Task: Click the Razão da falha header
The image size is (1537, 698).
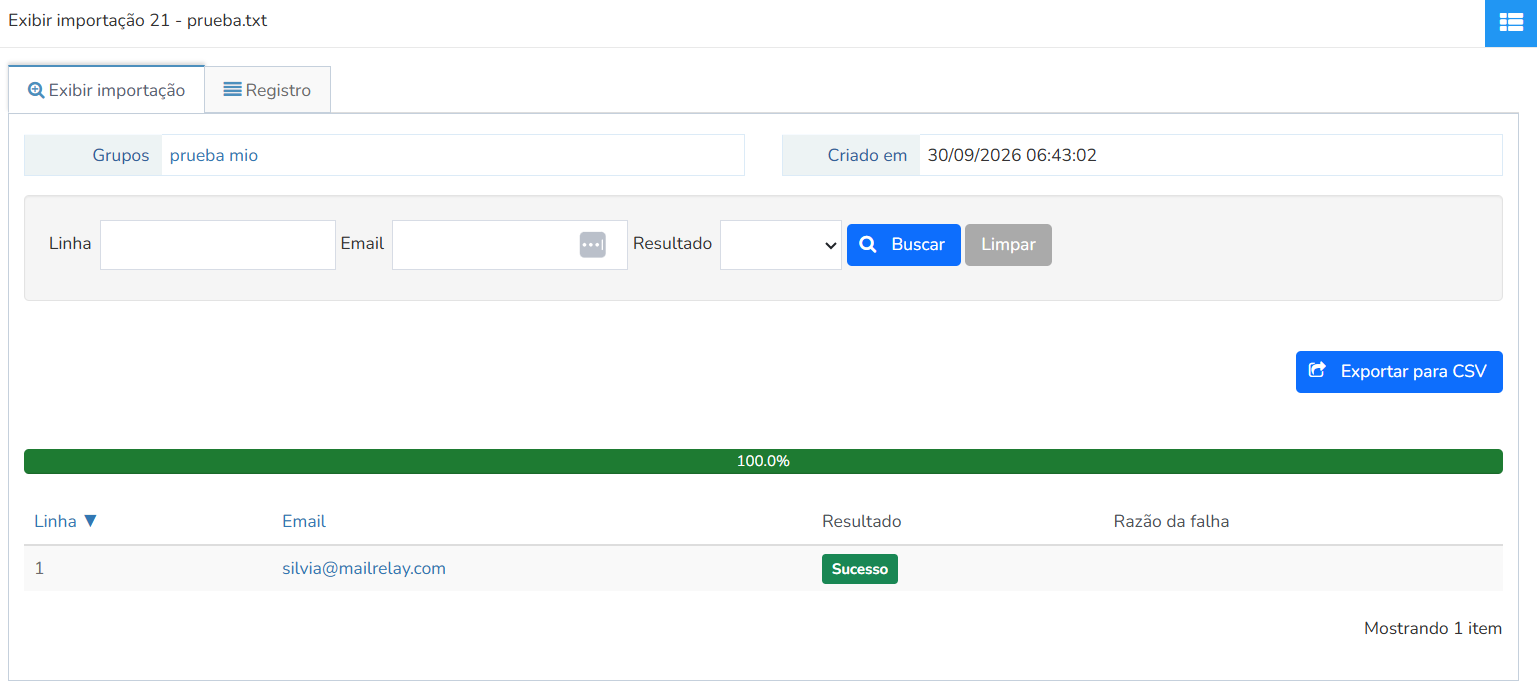Action: 1171,521
